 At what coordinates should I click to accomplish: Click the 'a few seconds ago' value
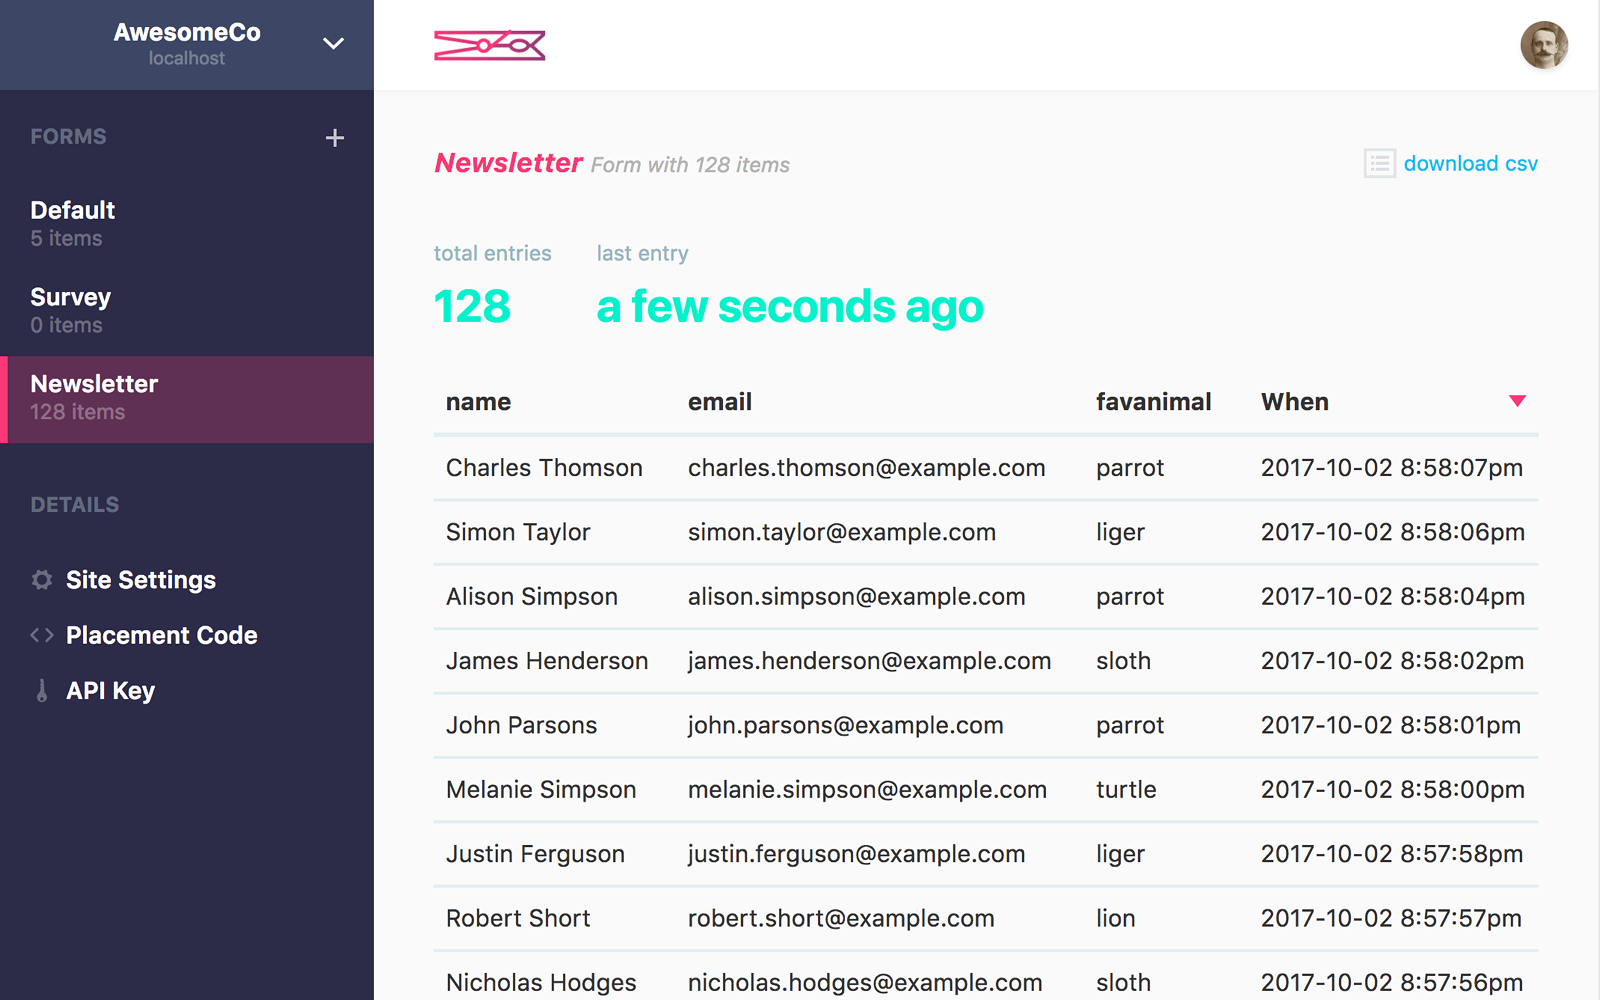tap(790, 307)
